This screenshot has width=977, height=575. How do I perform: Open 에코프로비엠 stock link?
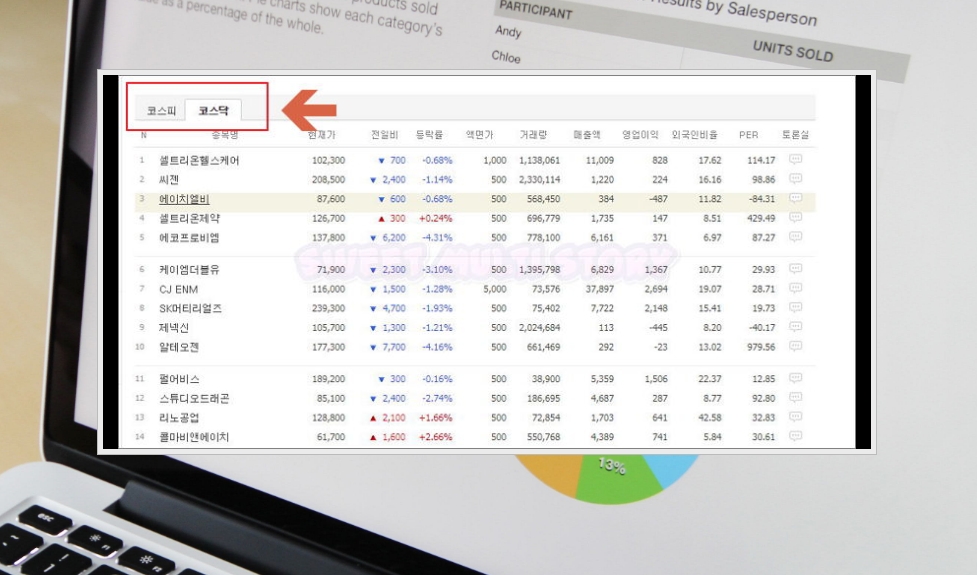coord(189,237)
